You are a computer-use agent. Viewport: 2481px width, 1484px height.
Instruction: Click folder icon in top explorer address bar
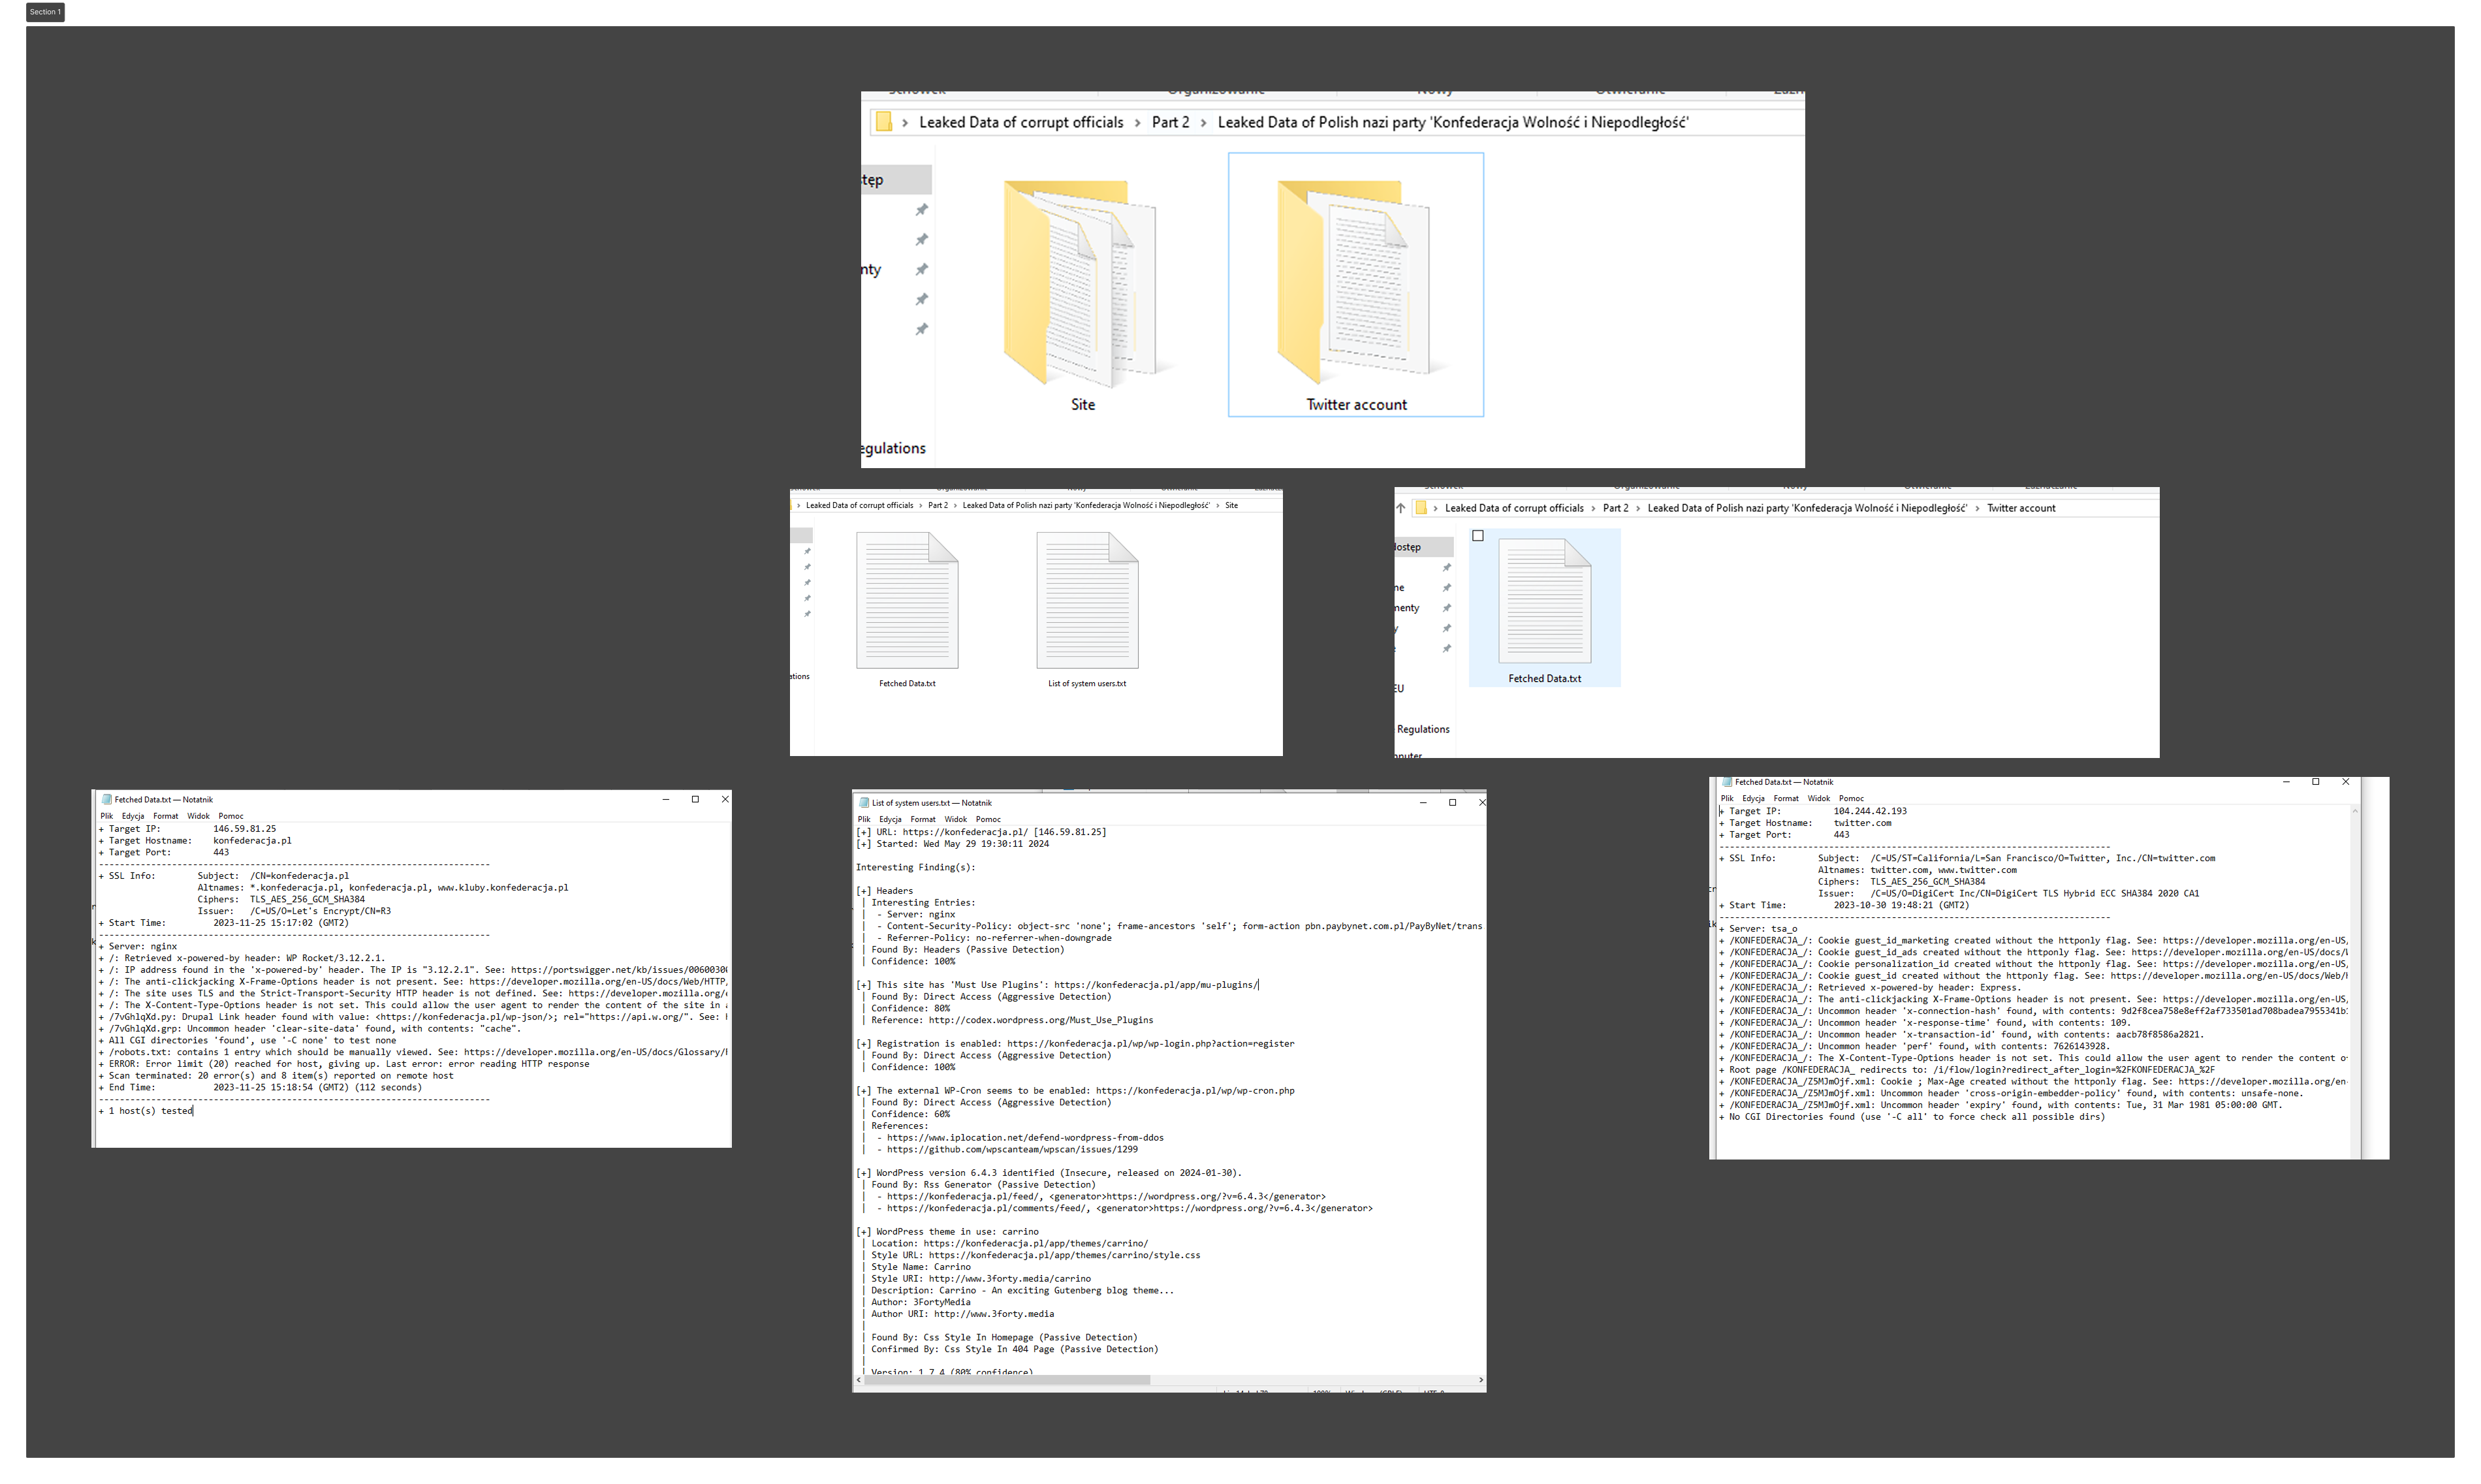click(883, 122)
